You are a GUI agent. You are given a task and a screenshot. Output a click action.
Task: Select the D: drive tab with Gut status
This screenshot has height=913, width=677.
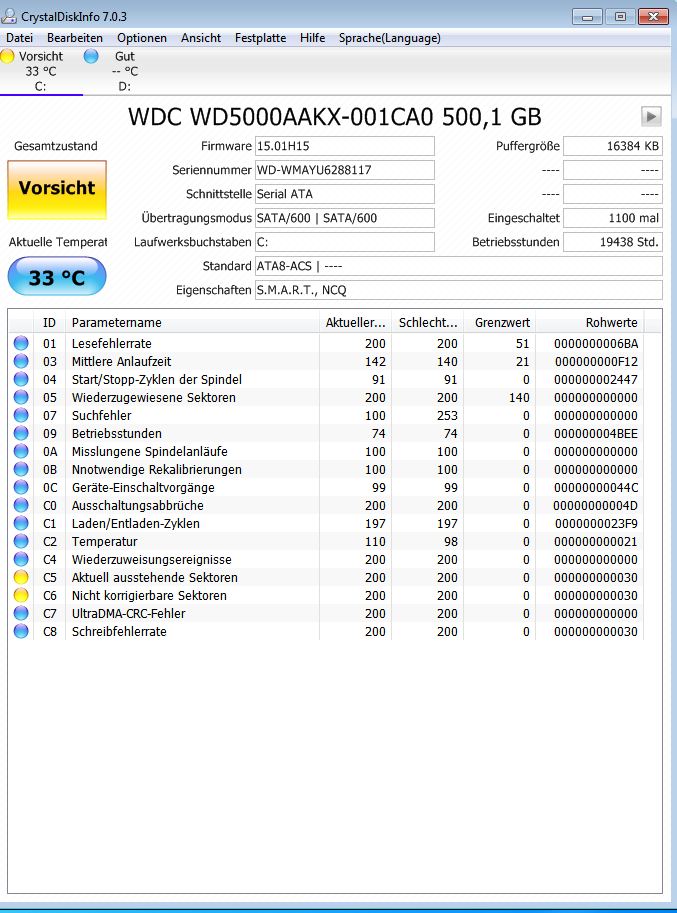pos(125,71)
